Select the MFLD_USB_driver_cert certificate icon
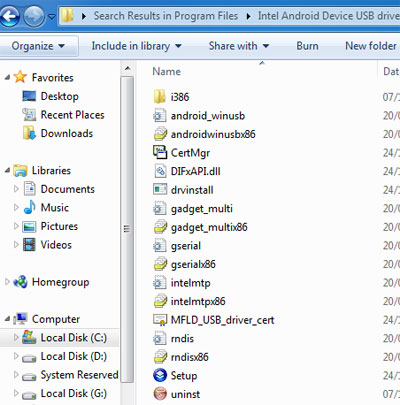This screenshot has width=400, height=405. coord(160,320)
